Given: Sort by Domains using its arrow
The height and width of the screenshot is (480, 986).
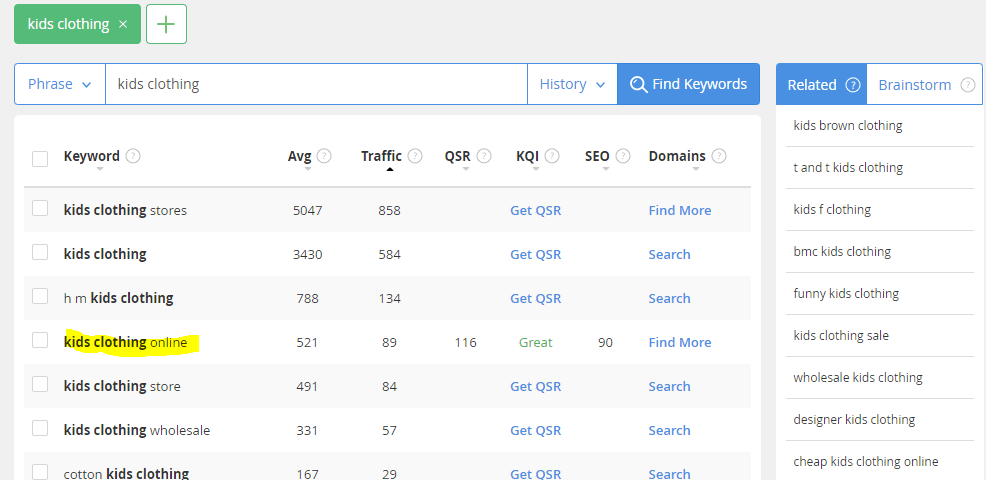Looking at the screenshot, I should [695, 169].
